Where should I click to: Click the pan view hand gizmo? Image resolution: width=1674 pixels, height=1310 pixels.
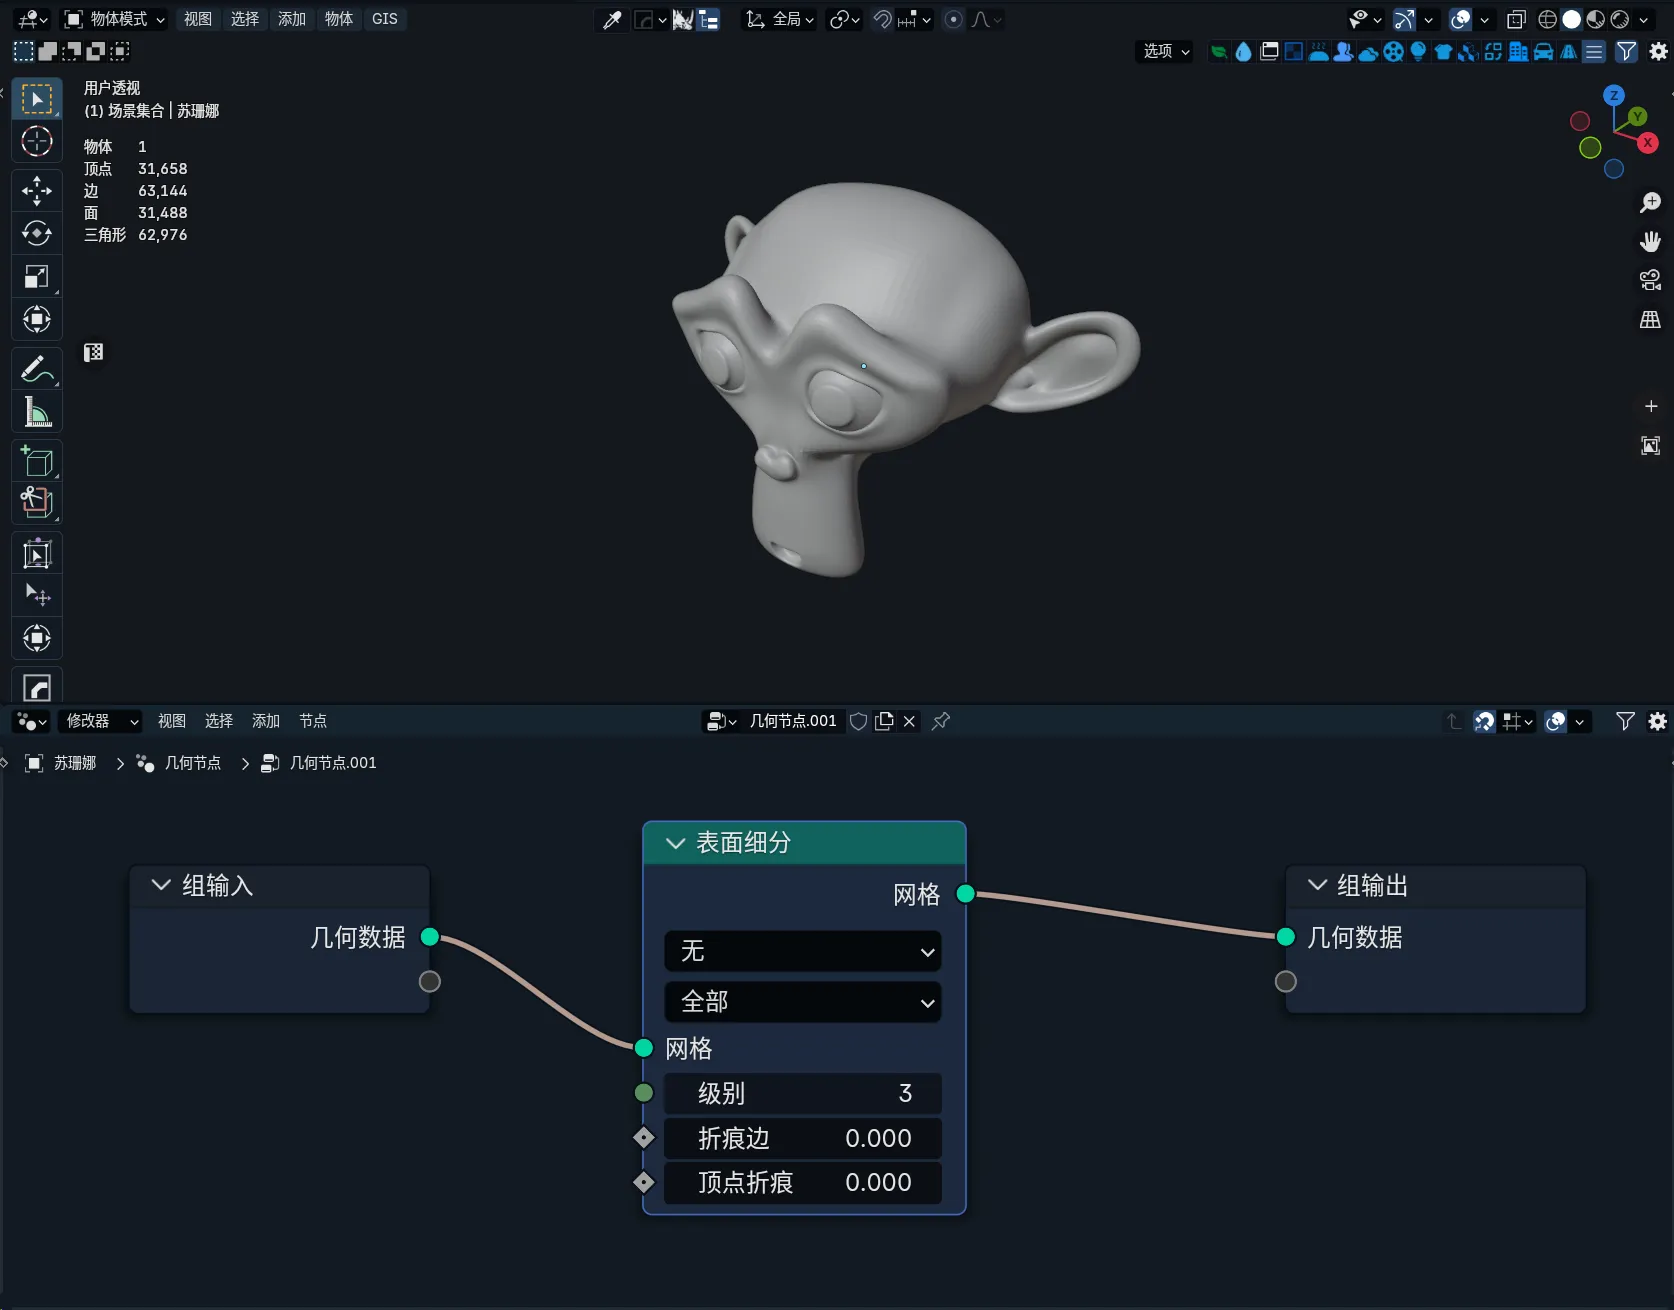(1650, 241)
